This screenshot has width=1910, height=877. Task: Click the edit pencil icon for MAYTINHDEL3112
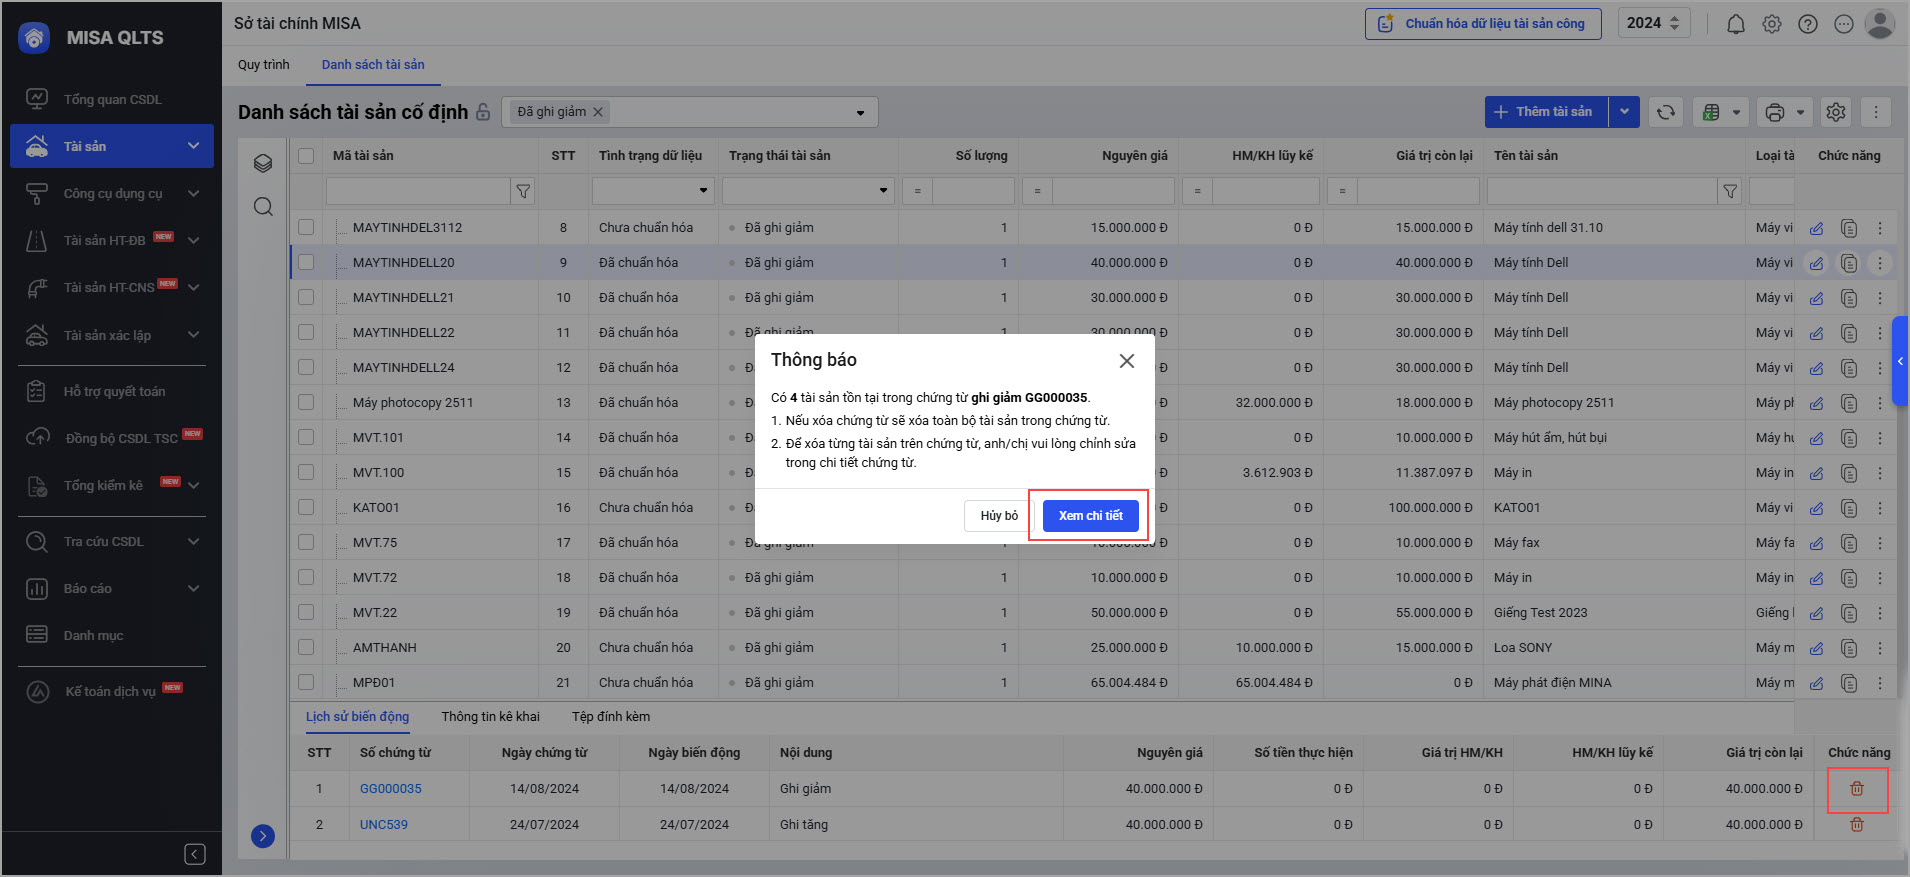pyautogui.click(x=1816, y=228)
